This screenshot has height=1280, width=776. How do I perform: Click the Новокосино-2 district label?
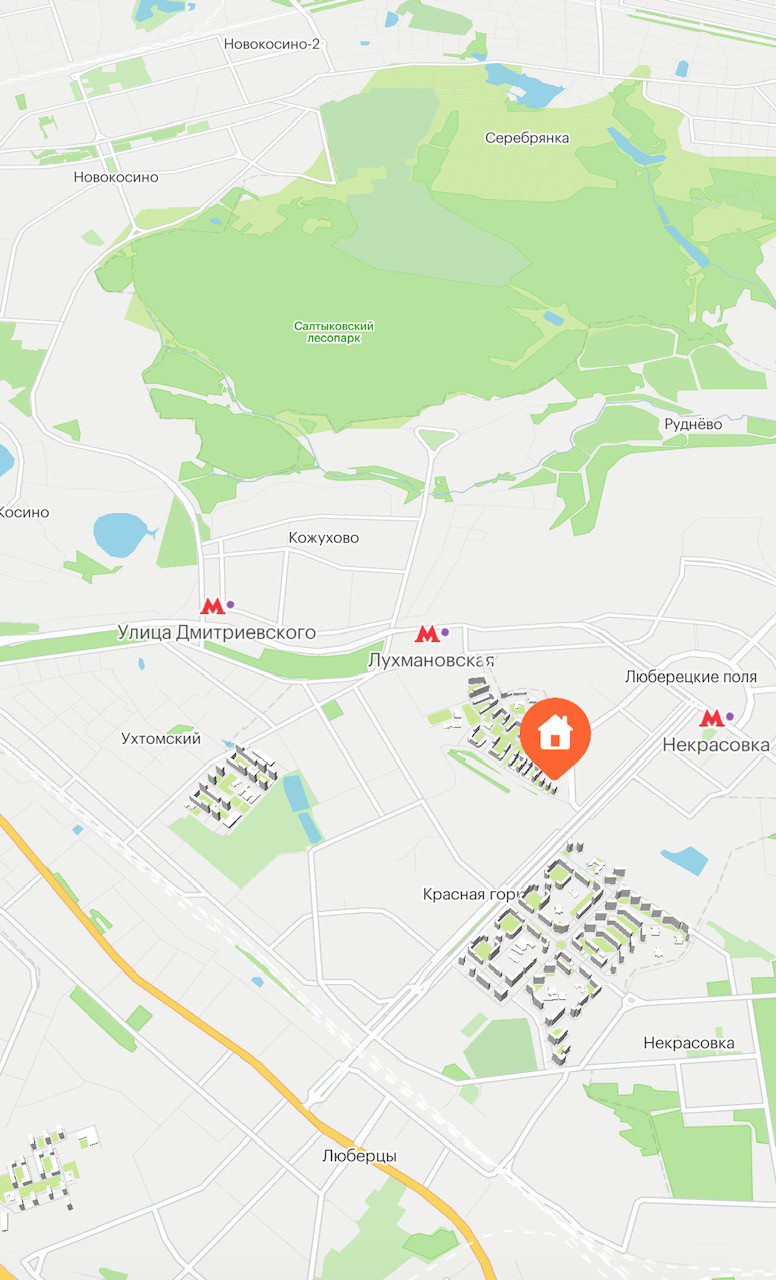pyautogui.click(x=272, y=43)
